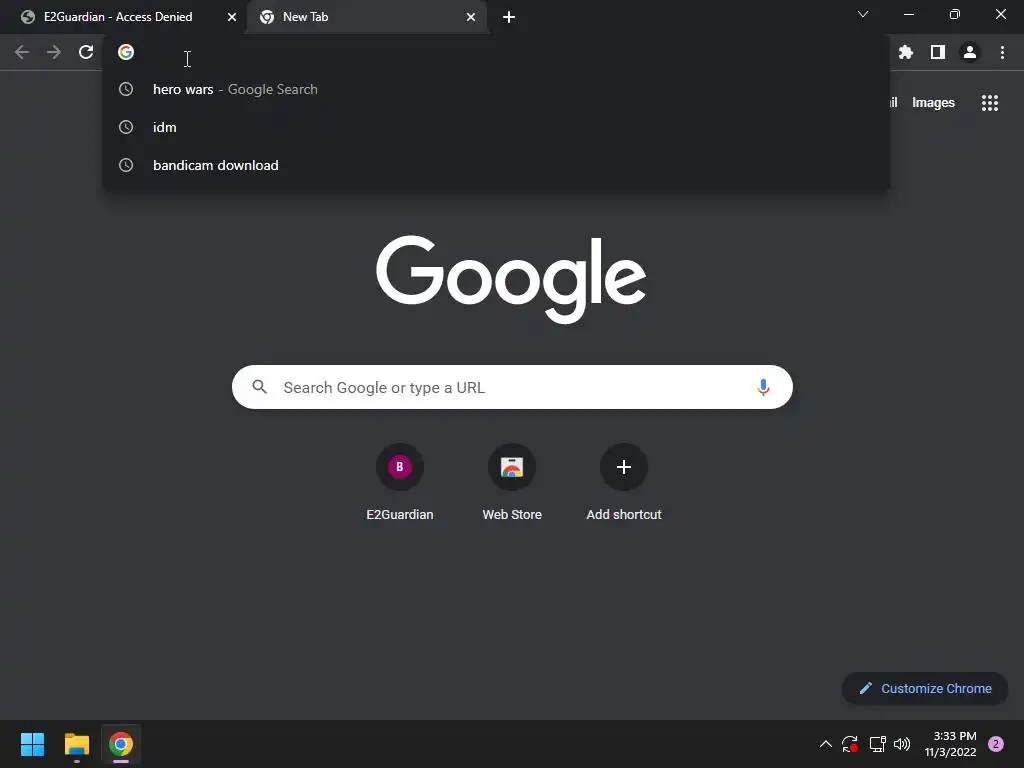Reload the page with the refresh icon
This screenshot has height=768, width=1024.
[86, 52]
